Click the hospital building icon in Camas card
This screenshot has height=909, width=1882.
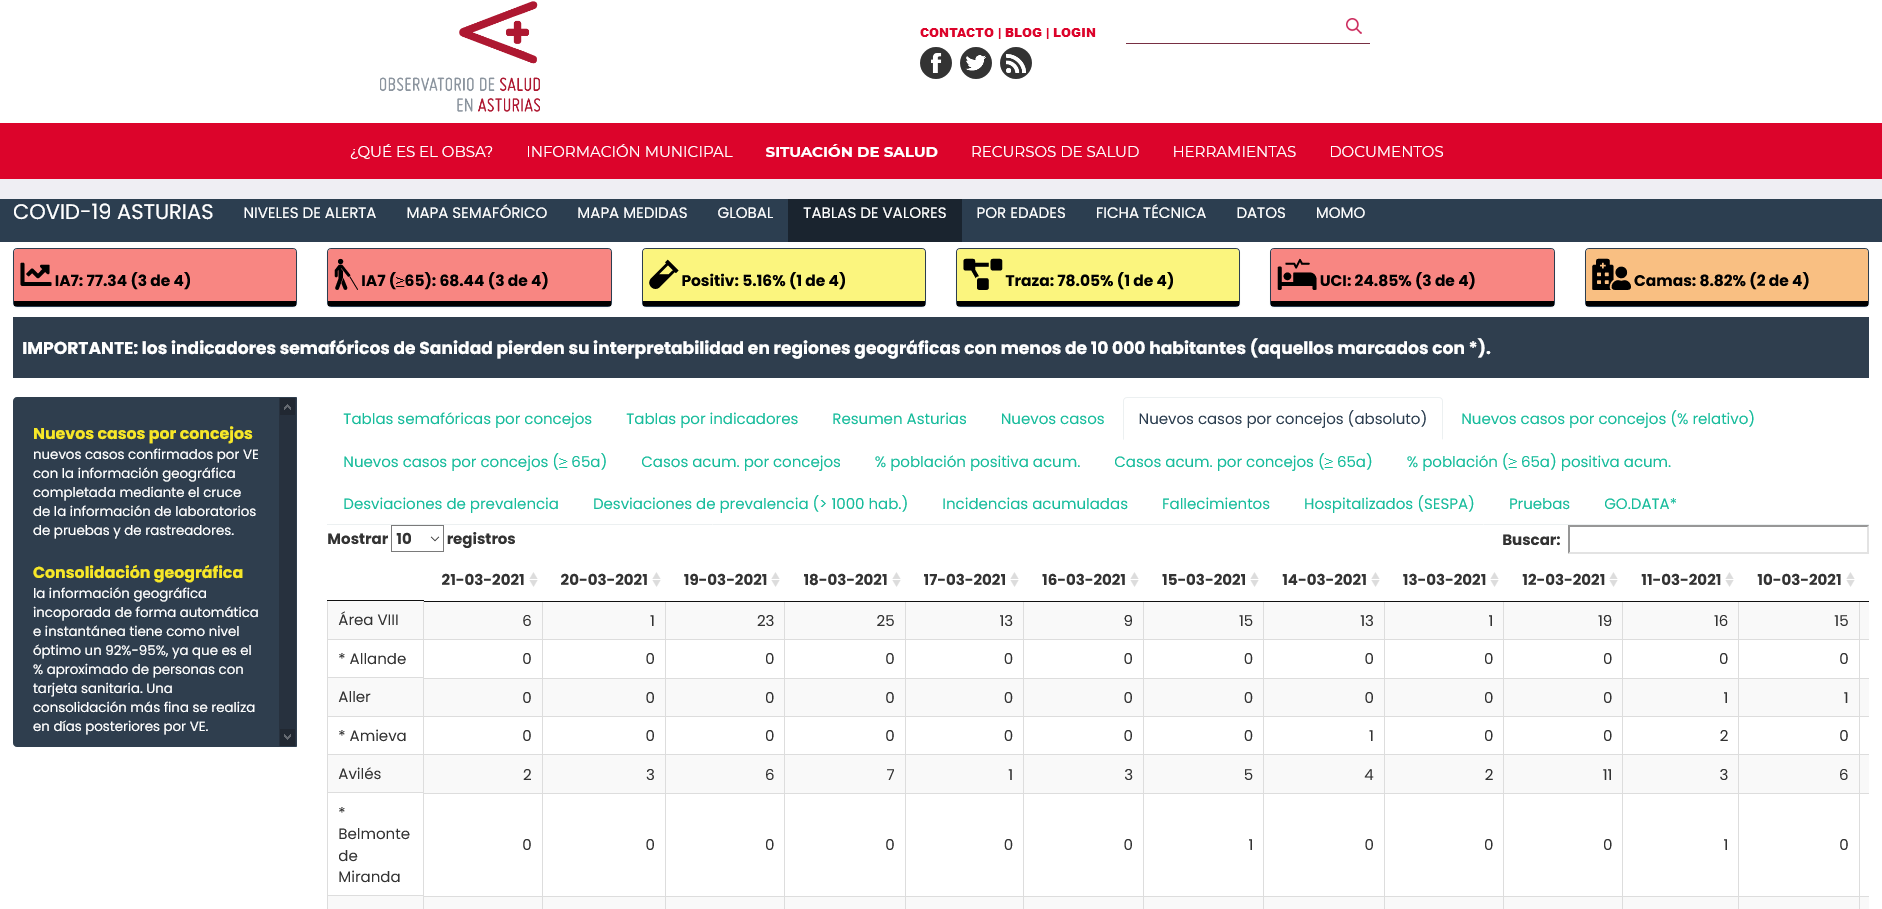pyautogui.click(x=1611, y=274)
